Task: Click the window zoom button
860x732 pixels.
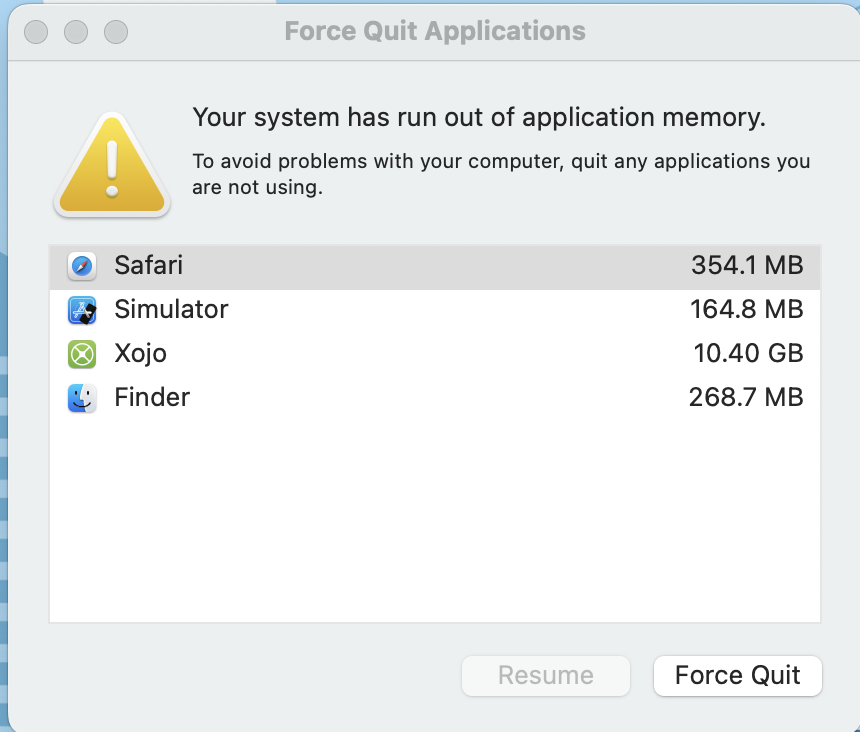Action: point(116,31)
